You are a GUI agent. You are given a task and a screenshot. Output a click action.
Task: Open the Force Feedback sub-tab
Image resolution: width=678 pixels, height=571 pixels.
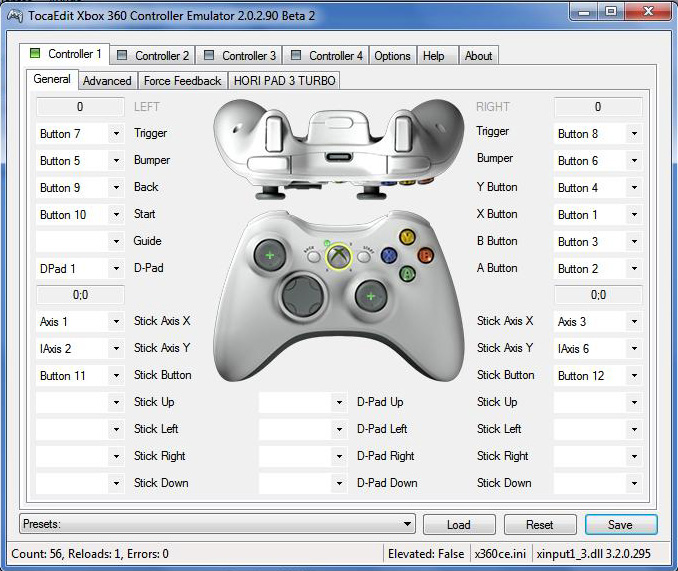coord(182,81)
